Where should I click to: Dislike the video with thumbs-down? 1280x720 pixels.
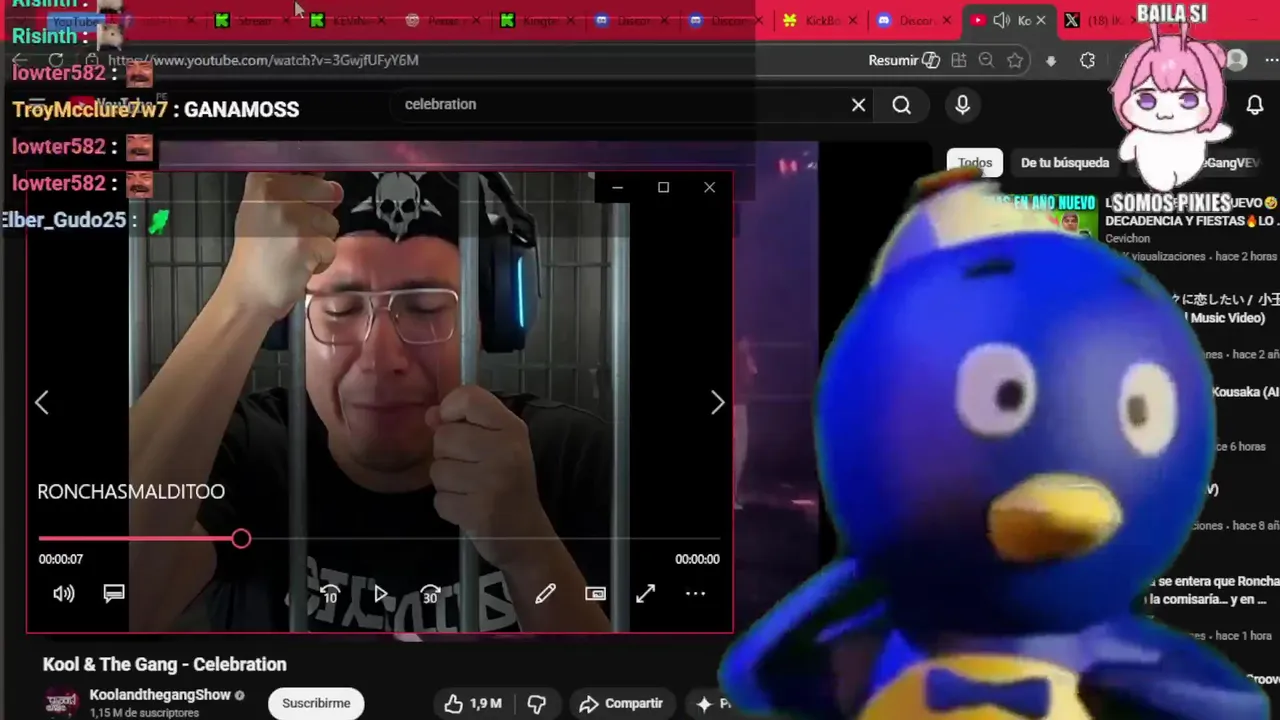536,703
